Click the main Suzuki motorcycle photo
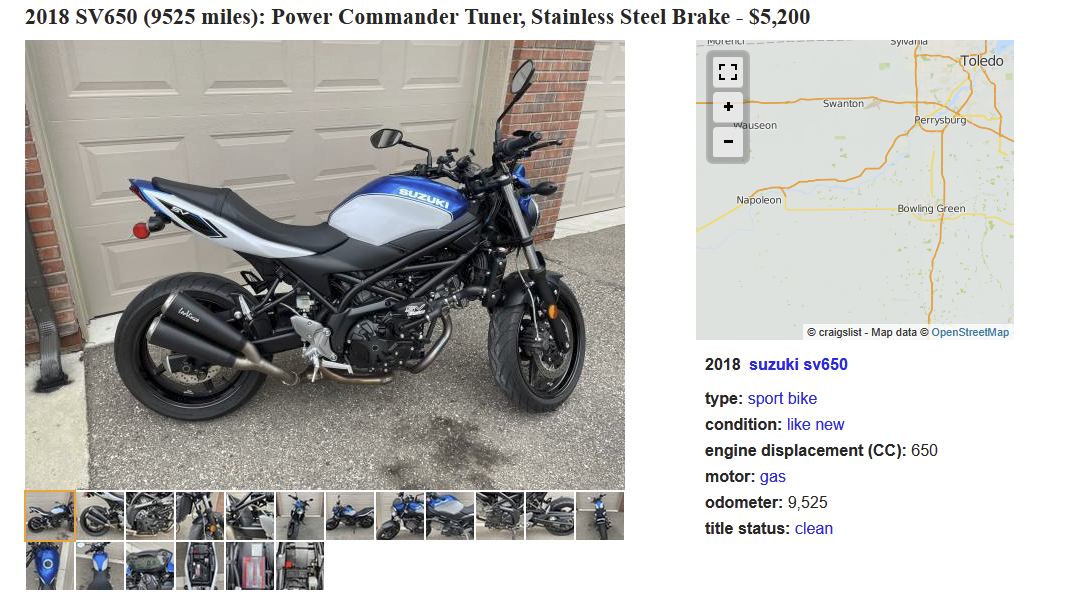The height and width of the screenshot is (597, 1065). coord(325,265)
